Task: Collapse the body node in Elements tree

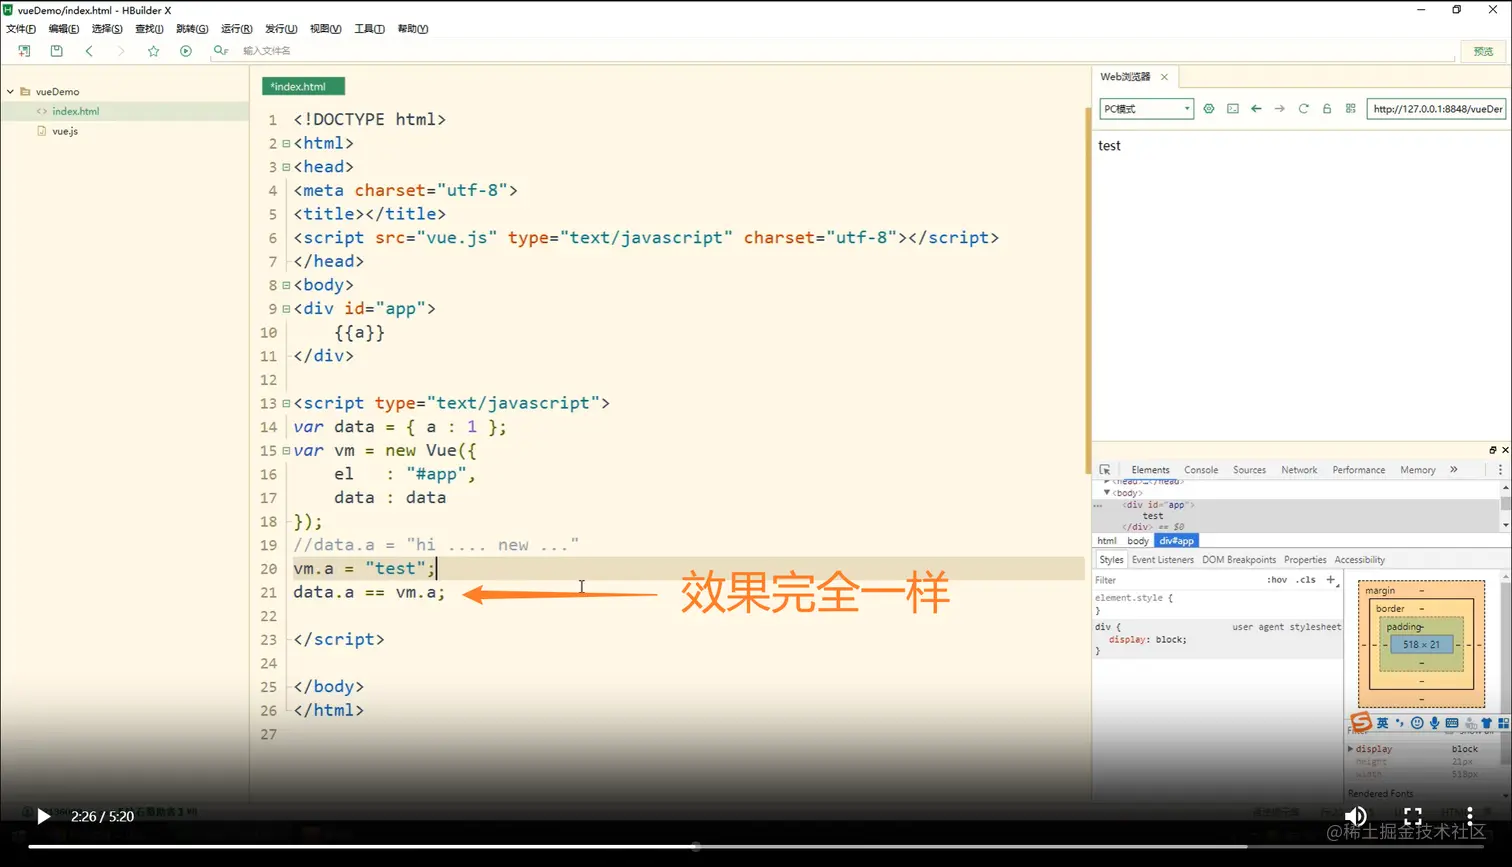Action: pyautogui.click(x=1107, y=493)
